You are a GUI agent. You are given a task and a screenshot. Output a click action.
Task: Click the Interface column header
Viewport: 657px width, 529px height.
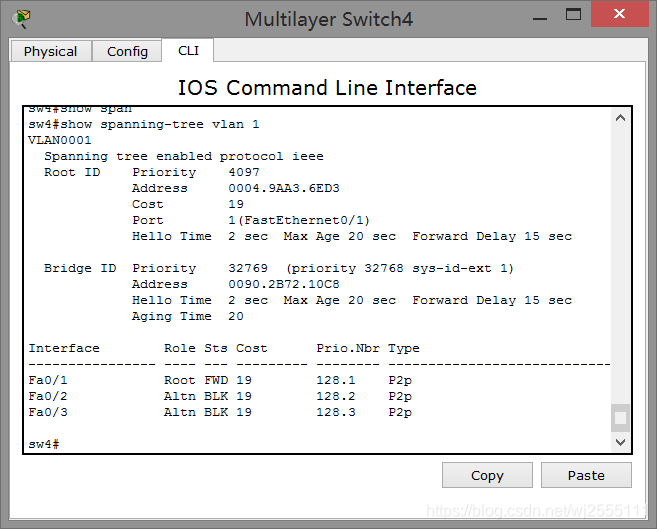click(64, 348)
